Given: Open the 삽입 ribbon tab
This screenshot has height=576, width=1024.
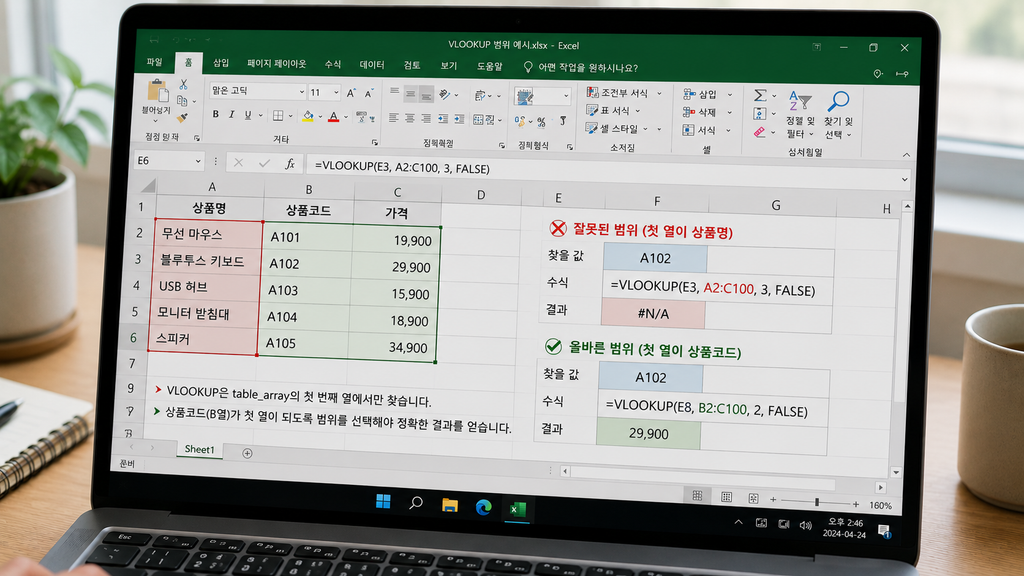Looking at the screenshot, I should (221, 63).
